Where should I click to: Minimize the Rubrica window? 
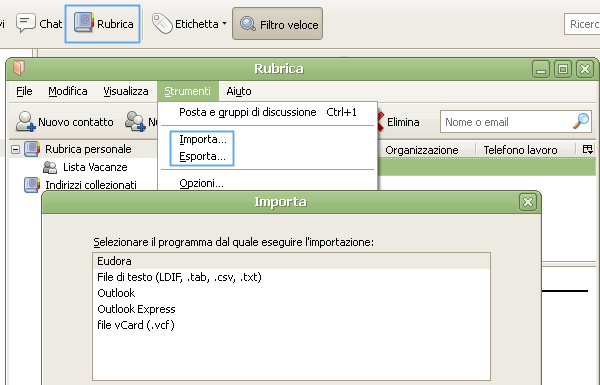[541, 69]
